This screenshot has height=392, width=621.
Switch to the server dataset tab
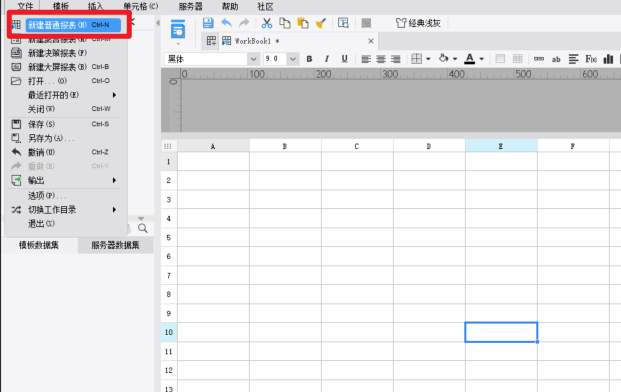(115, 245)
